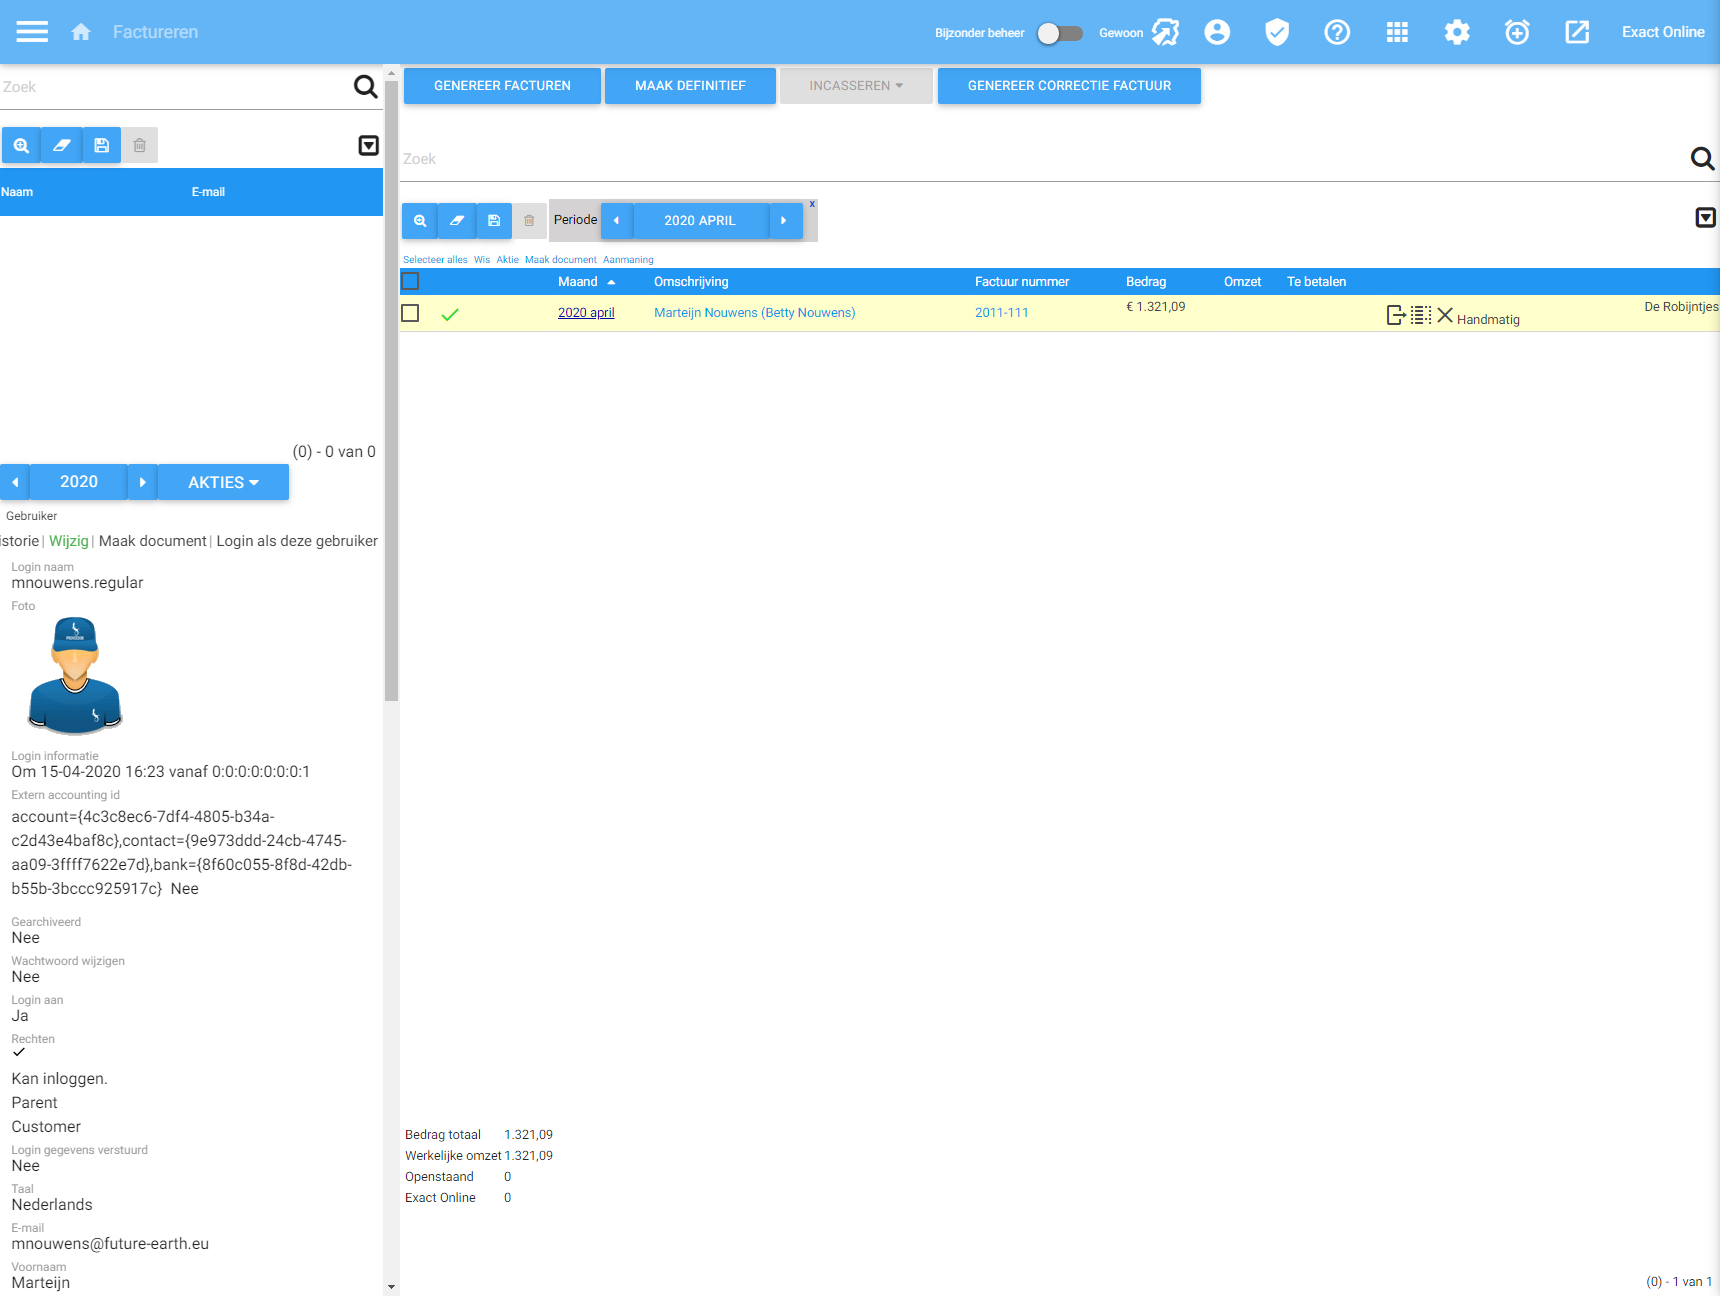This screenshot has height=1296, width=1720.
Task: Go to next period after 2020 APRIL
Action: point(784,221)
